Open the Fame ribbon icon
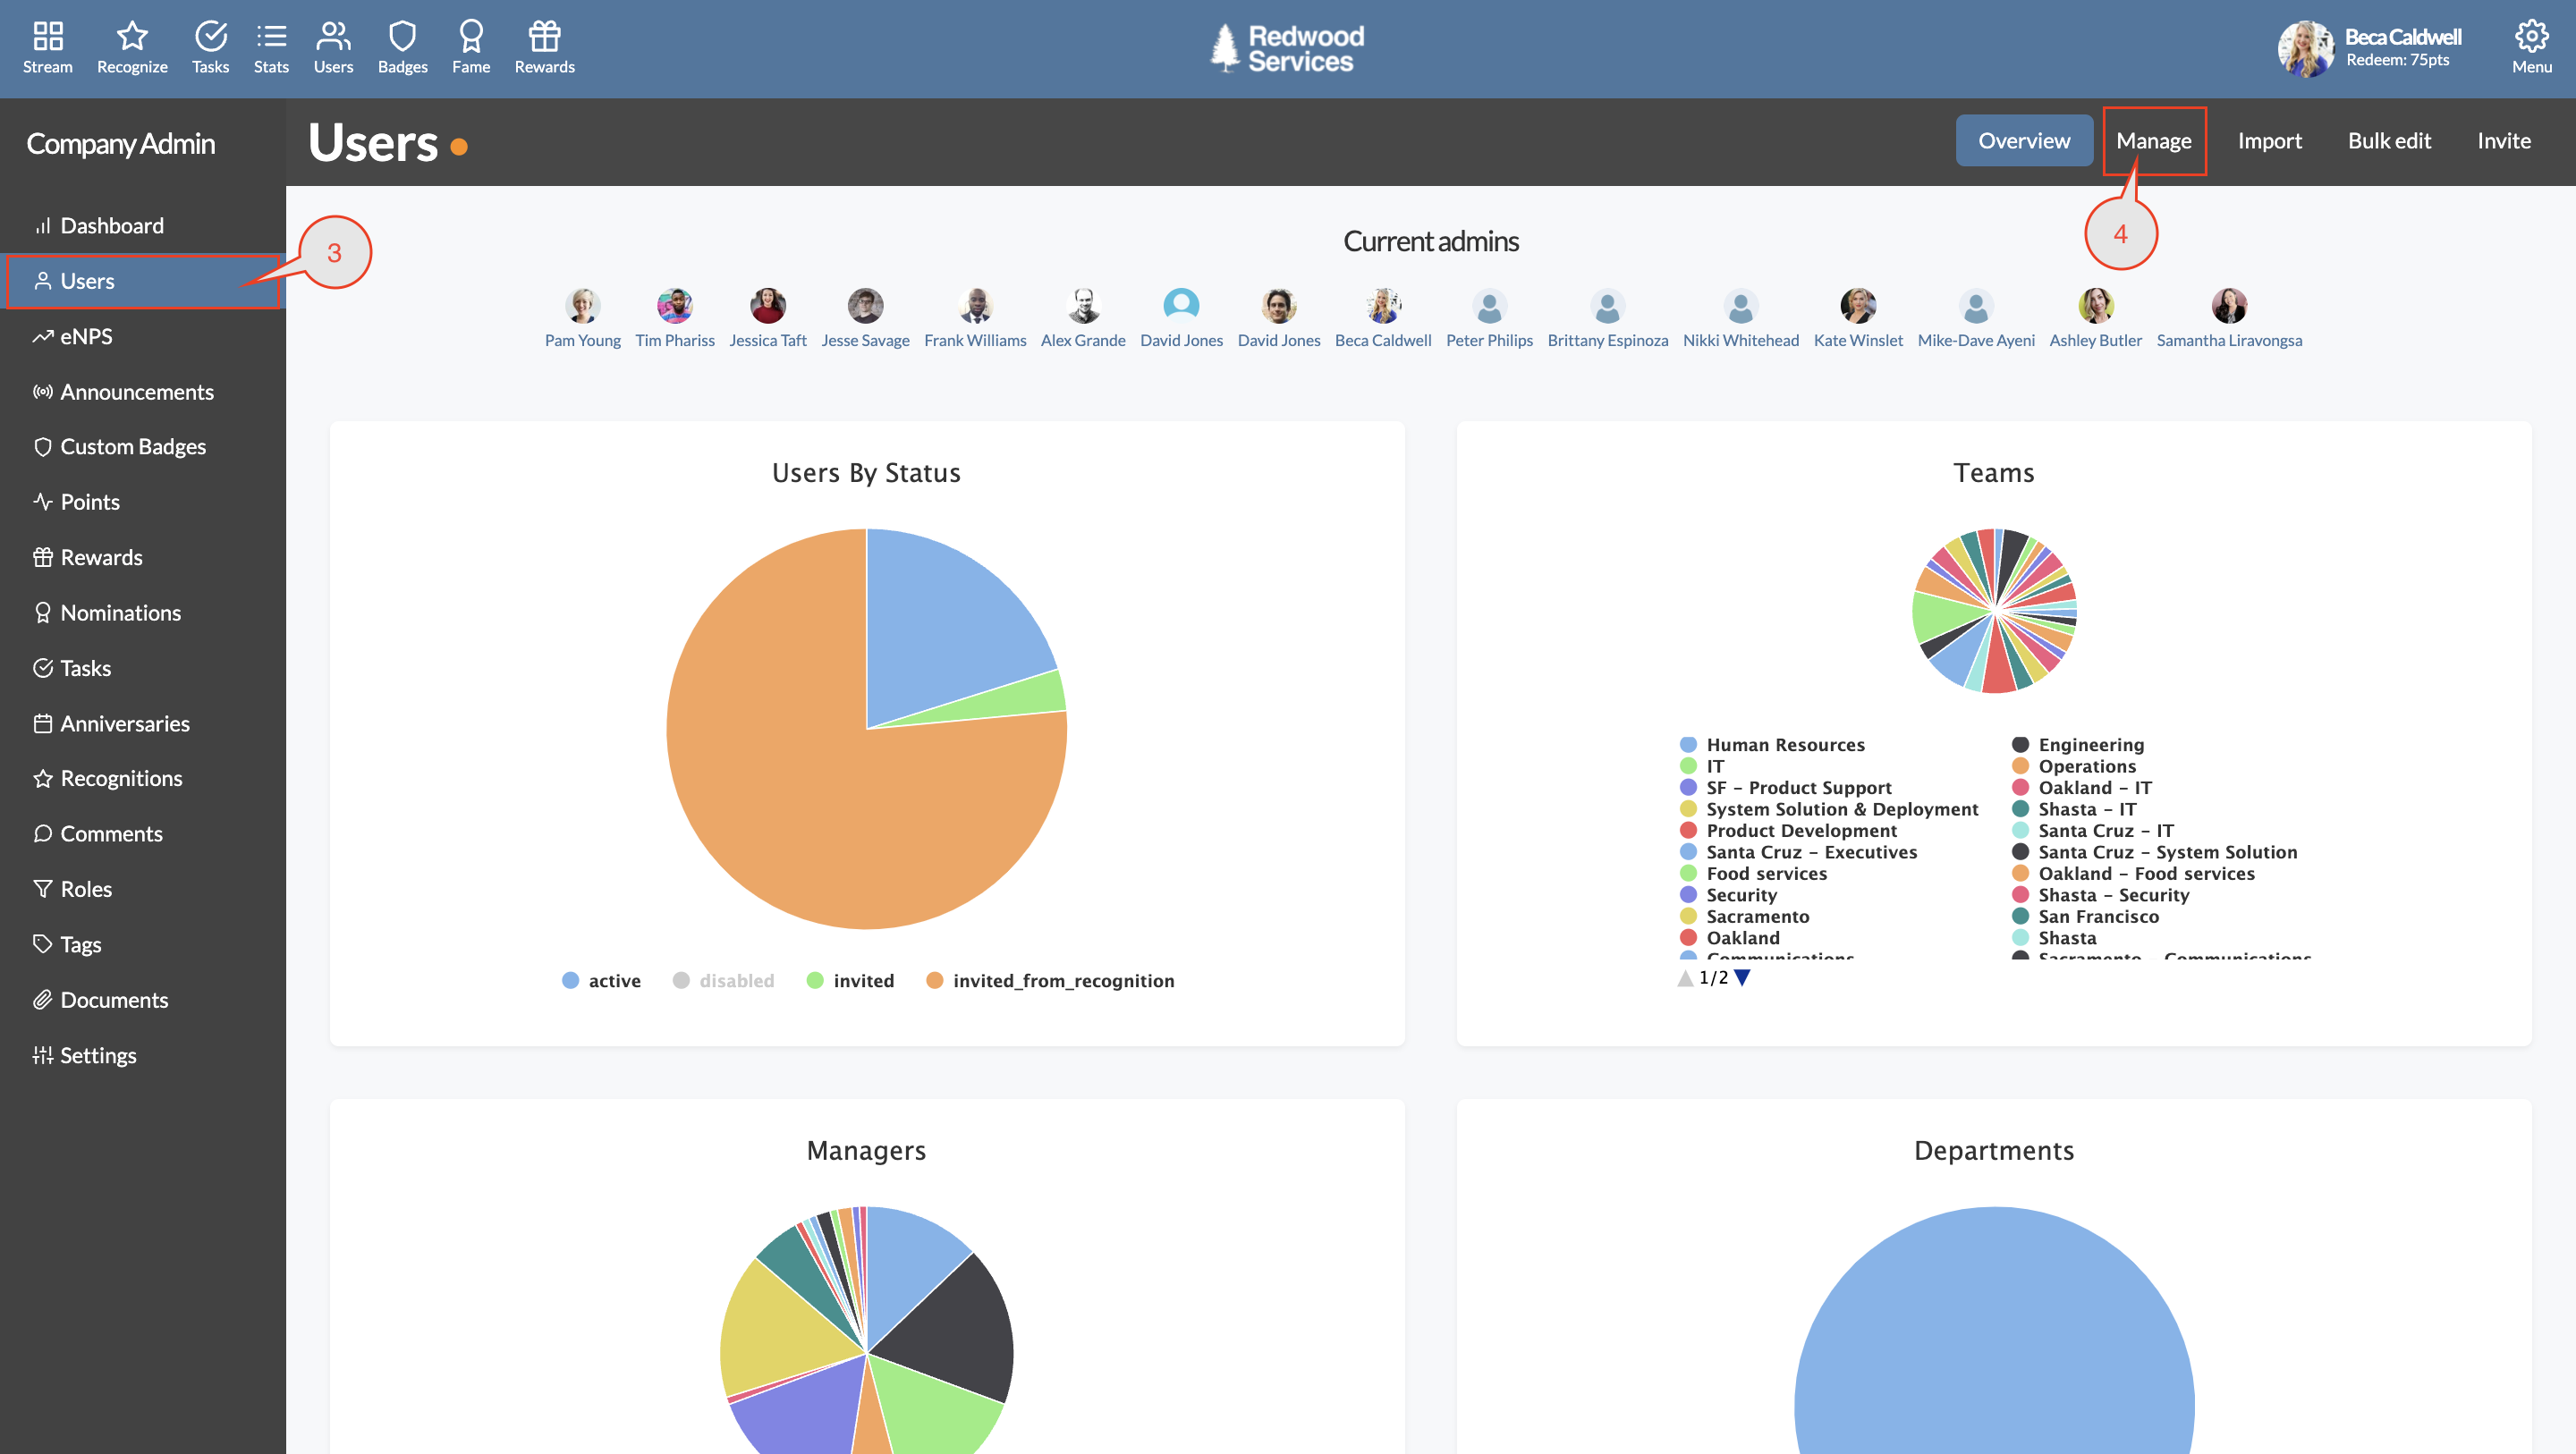2576x1454 pixels. [x=471, y=47]
